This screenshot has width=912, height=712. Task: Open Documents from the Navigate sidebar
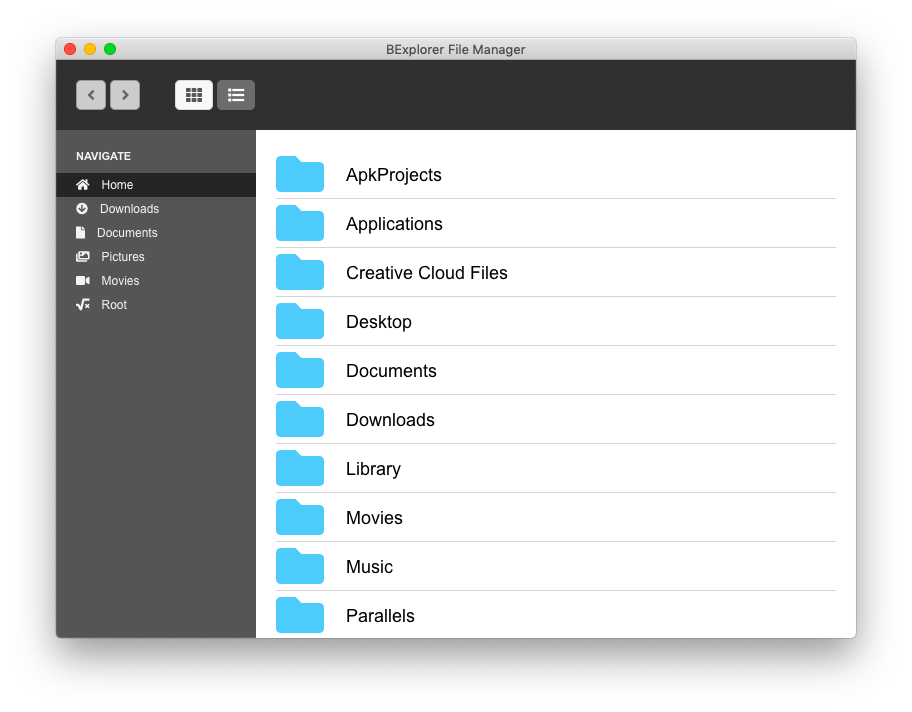pyautogui.click(x=156, y=233)
